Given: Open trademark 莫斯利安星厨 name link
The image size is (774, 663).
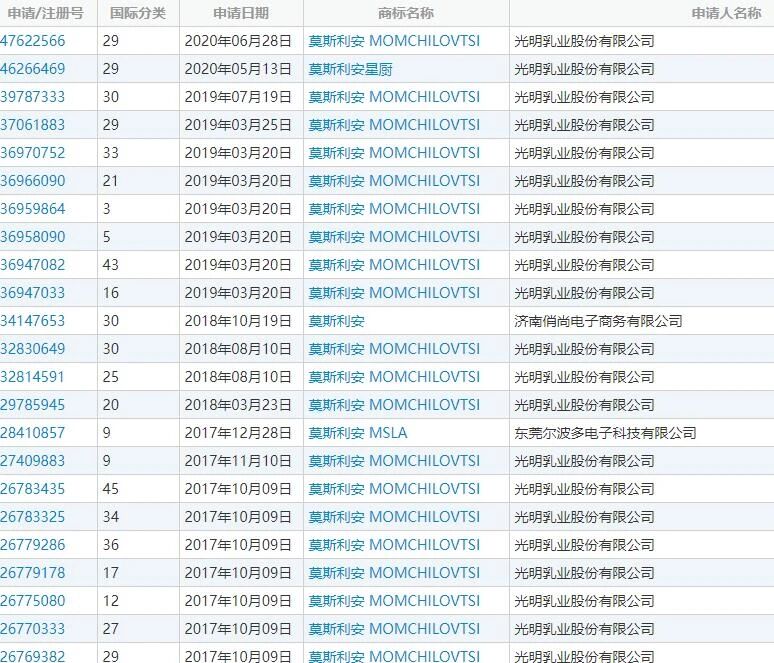Looking at the screenshot, I should click(x=350, y=69).
